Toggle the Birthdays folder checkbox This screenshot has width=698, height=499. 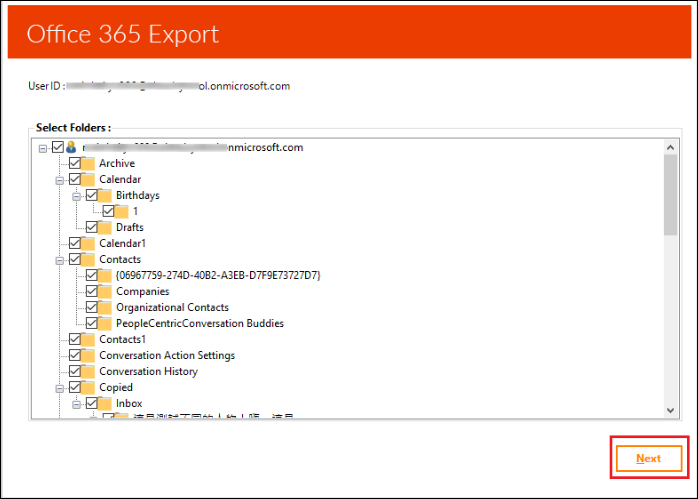click(x=92, y=195)
